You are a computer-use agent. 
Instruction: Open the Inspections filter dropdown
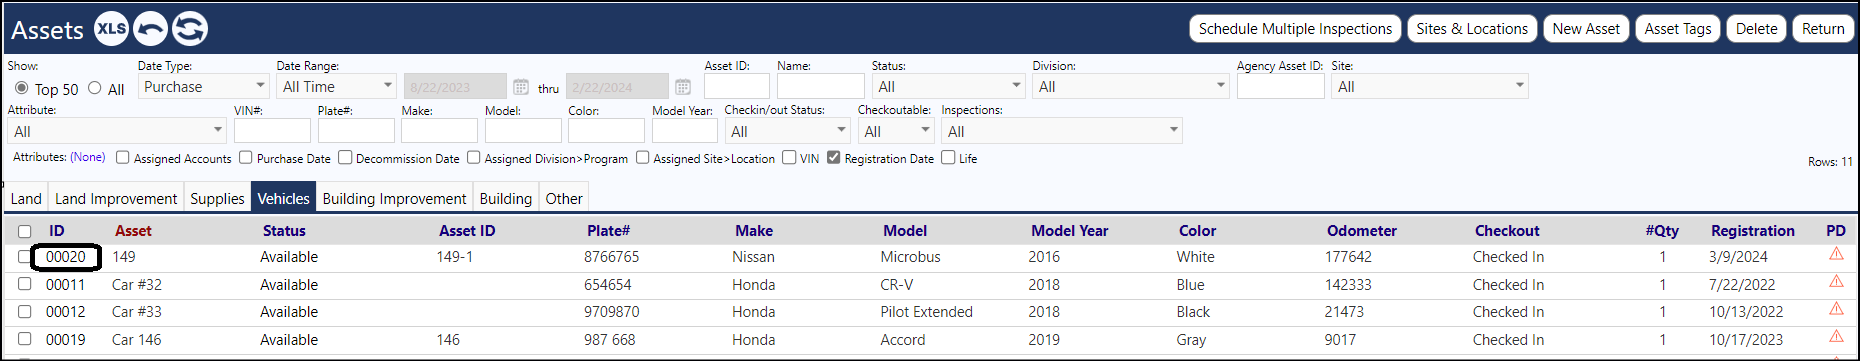(1062, 131)
